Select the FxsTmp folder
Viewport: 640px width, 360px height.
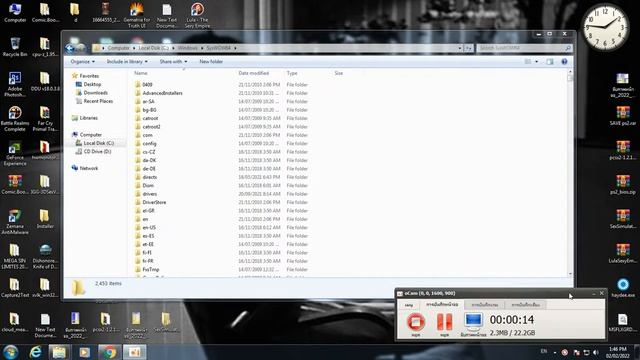click(151, 269)
